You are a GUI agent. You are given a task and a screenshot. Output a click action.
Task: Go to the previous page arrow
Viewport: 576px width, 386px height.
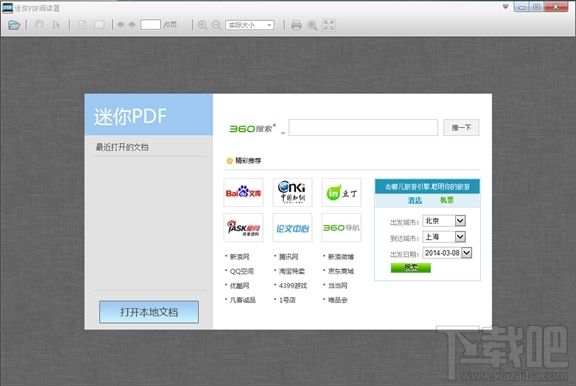coord(120,25)
